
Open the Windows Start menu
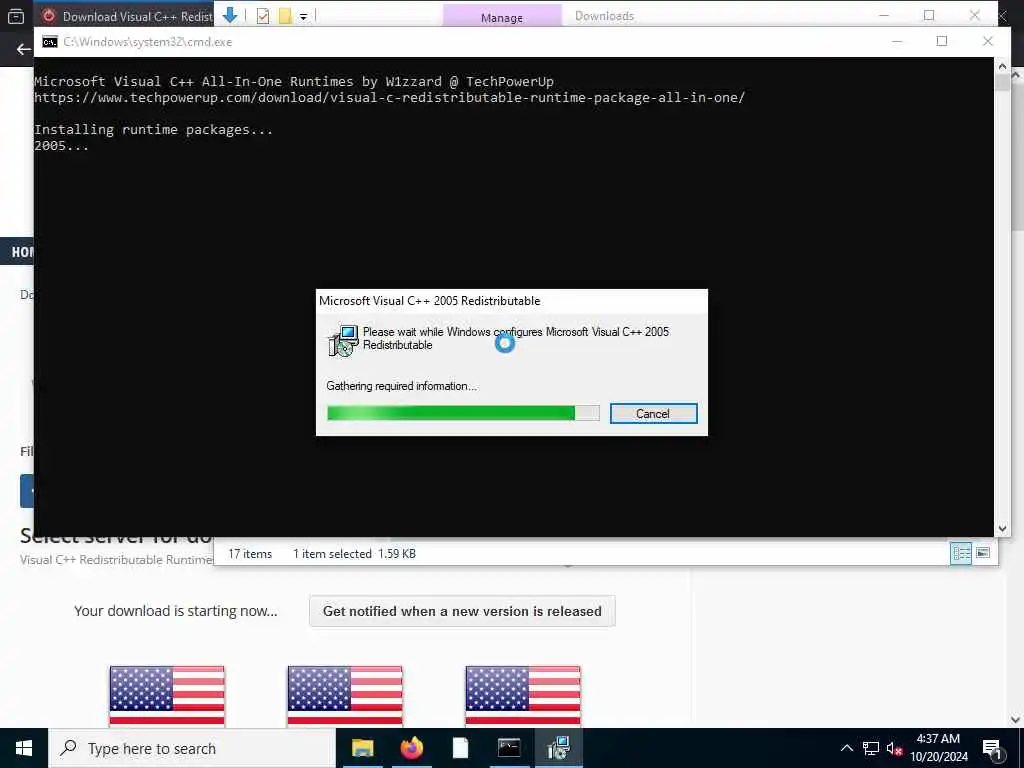[24, 748]
